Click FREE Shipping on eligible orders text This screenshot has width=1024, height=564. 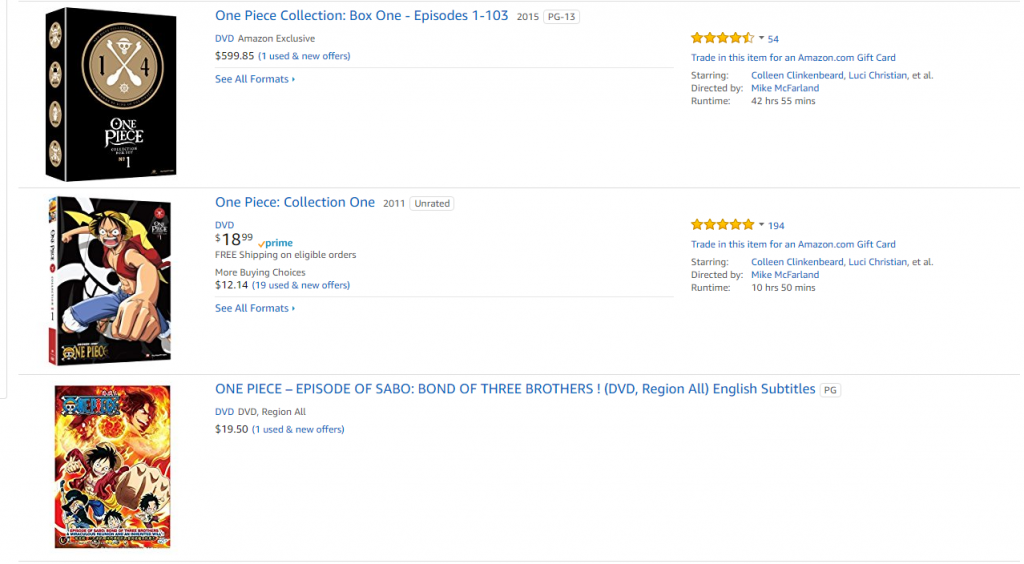coord(285,255)
